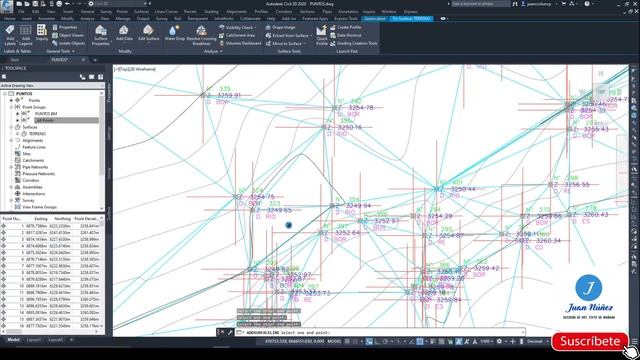The width and height of the screenshot is (640, 360).
Task: Click the Prospector vertical tab
Action: [109, 92]
